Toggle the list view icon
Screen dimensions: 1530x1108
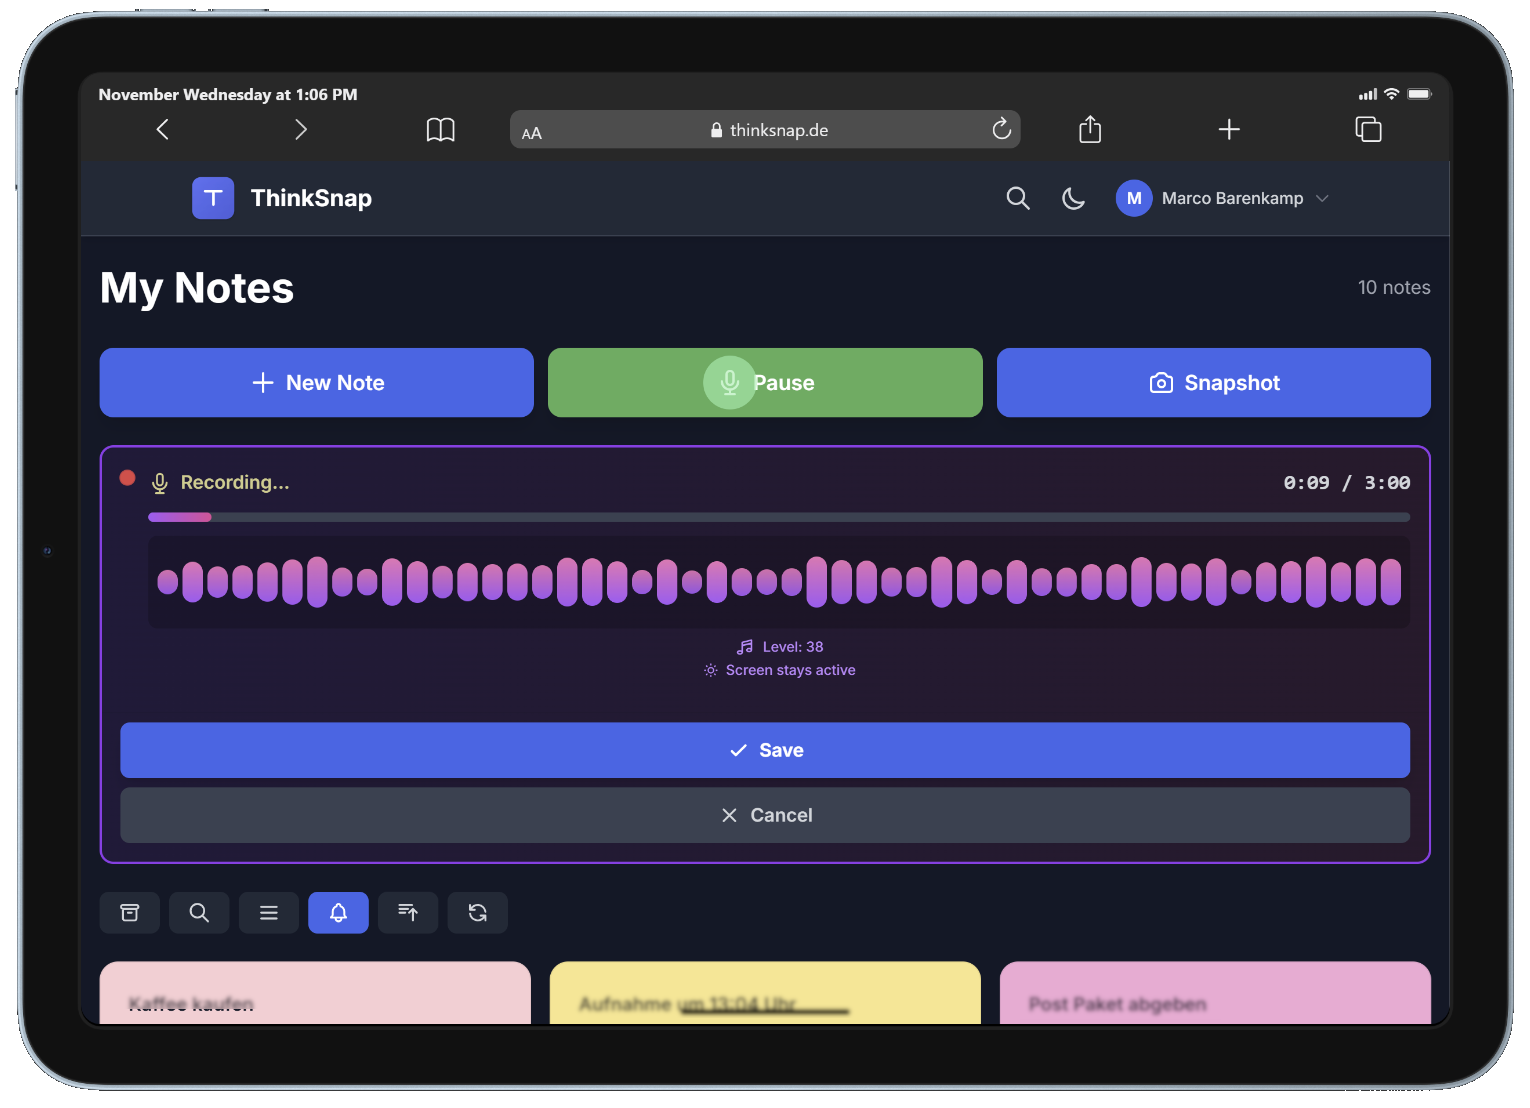[x=268, y=912]
